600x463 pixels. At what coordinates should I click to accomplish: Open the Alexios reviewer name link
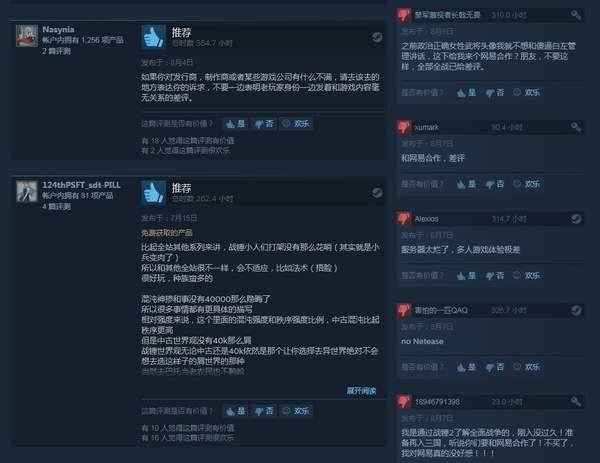pyautogui.click(x=426, y=219)
